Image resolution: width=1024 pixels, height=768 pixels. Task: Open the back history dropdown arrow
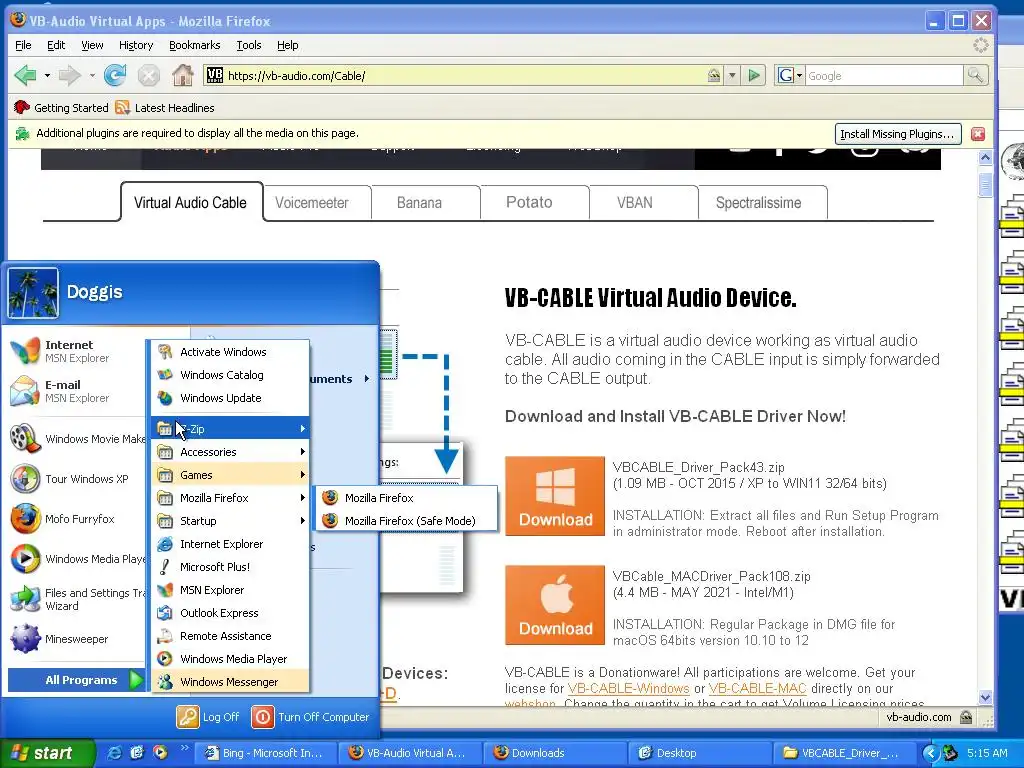(x=47, y=76)
